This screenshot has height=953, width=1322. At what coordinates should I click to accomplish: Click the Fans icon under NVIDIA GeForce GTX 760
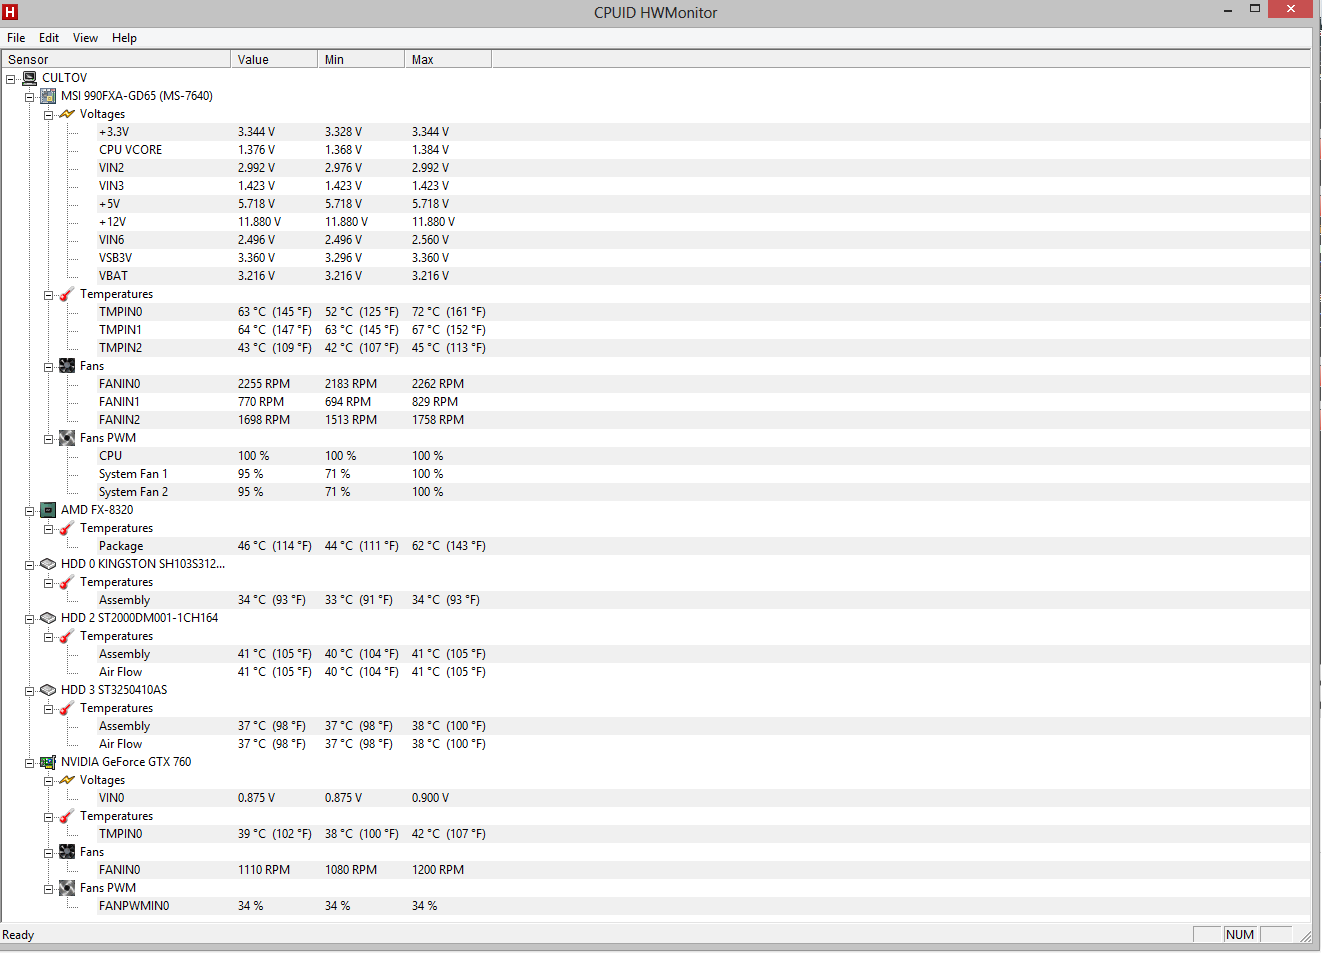tap(67, 852)
